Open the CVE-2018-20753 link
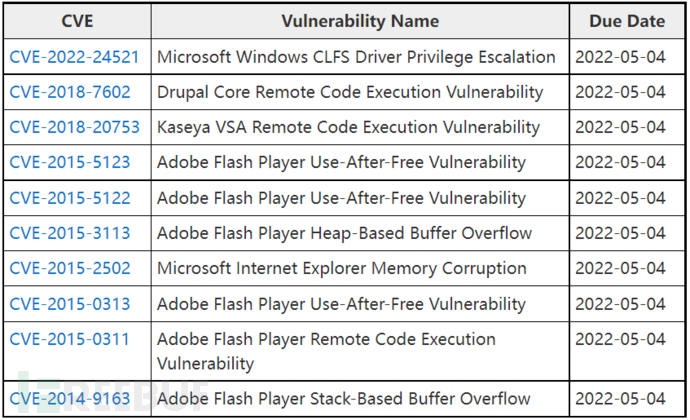This screenshot has height=420, width=690. (x=74, y=127)
